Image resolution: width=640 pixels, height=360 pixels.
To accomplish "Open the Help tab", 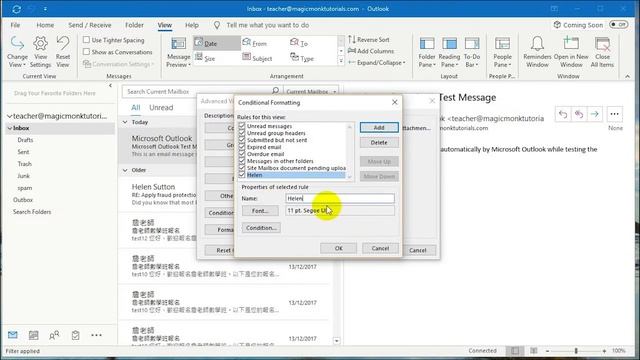I will point(191,25).
